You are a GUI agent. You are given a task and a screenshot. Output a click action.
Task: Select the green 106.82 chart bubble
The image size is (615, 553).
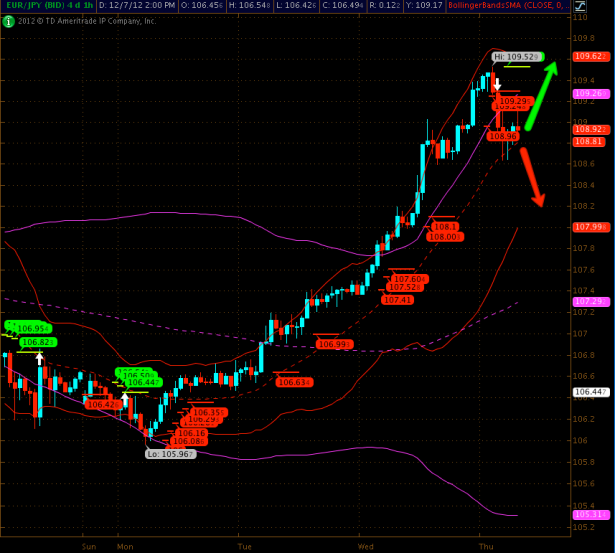click(38, 342)
